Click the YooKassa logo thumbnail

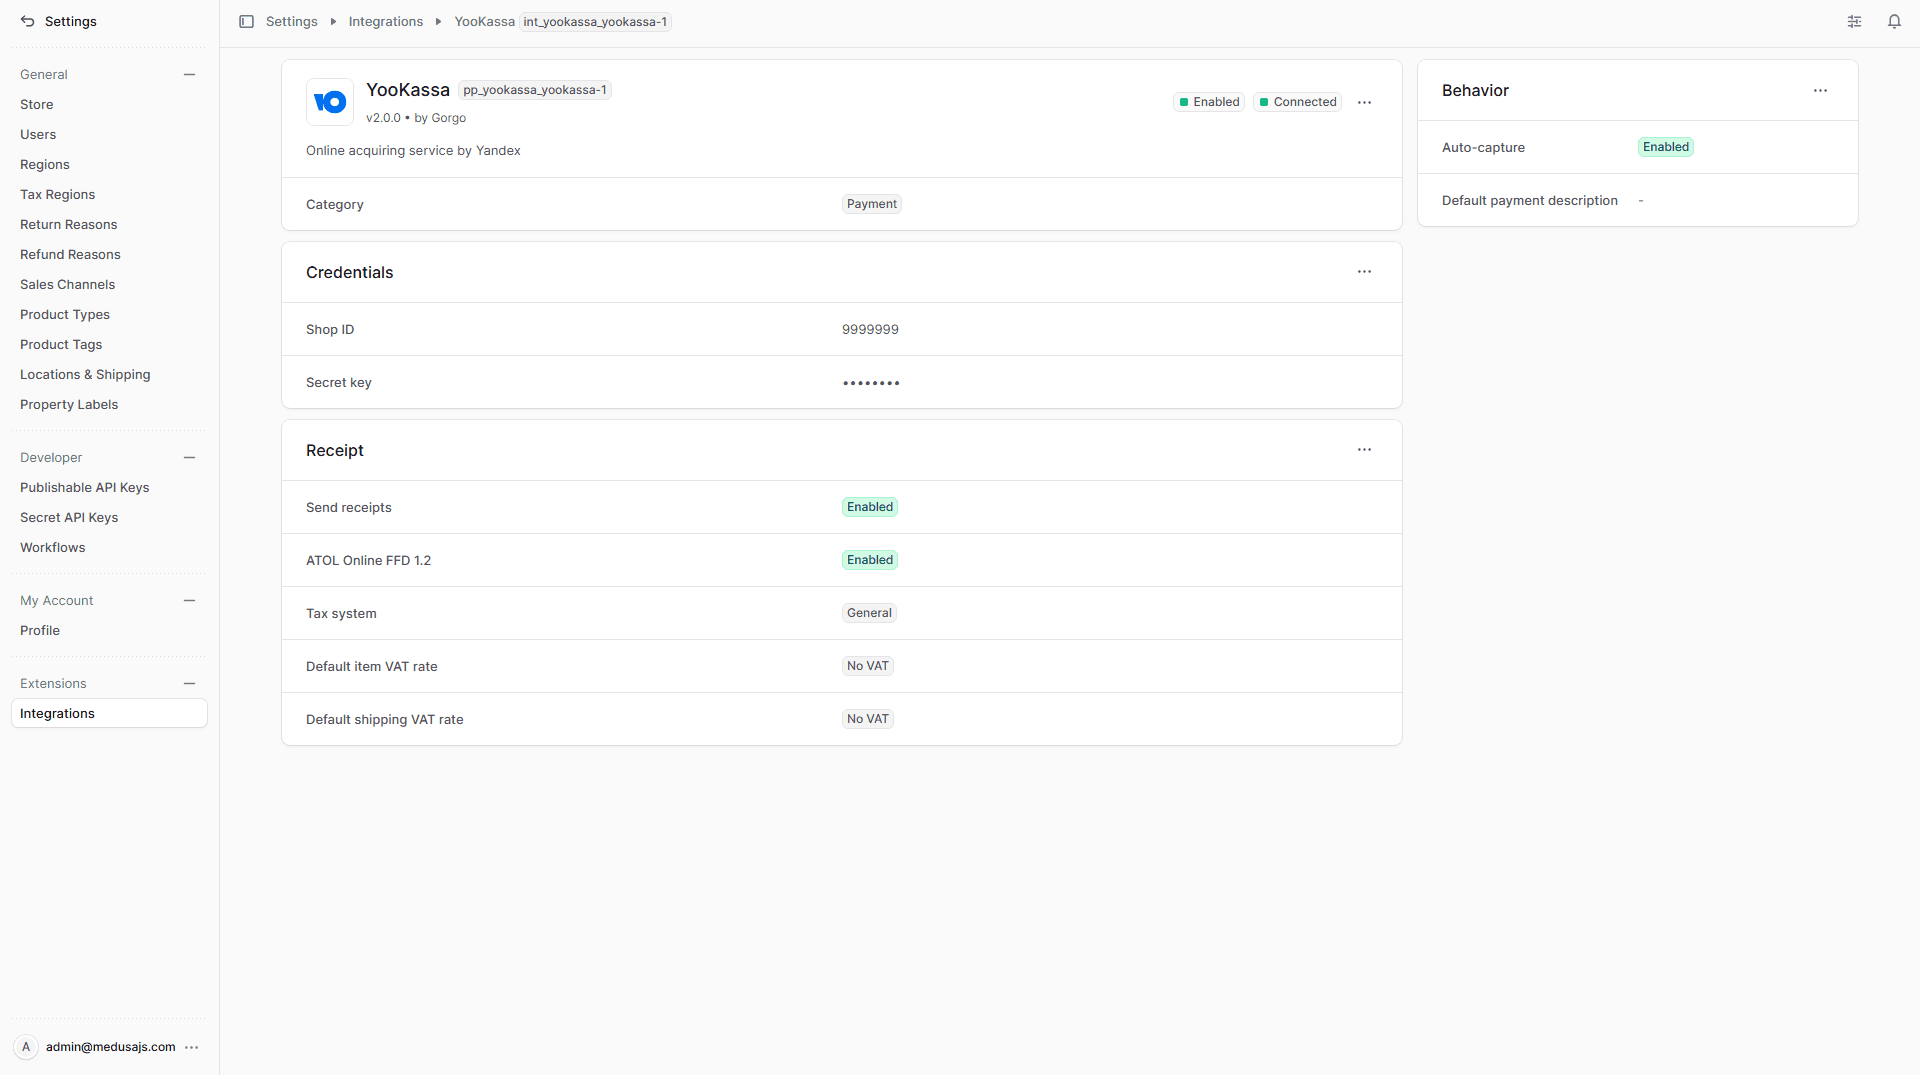point(330,102)
